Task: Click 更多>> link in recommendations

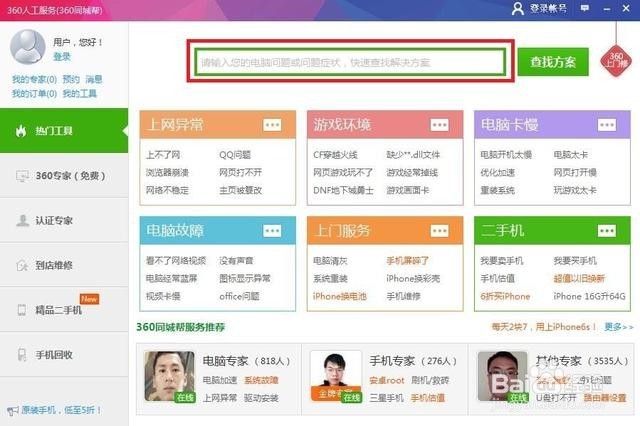Action: (x=619, y=327)
